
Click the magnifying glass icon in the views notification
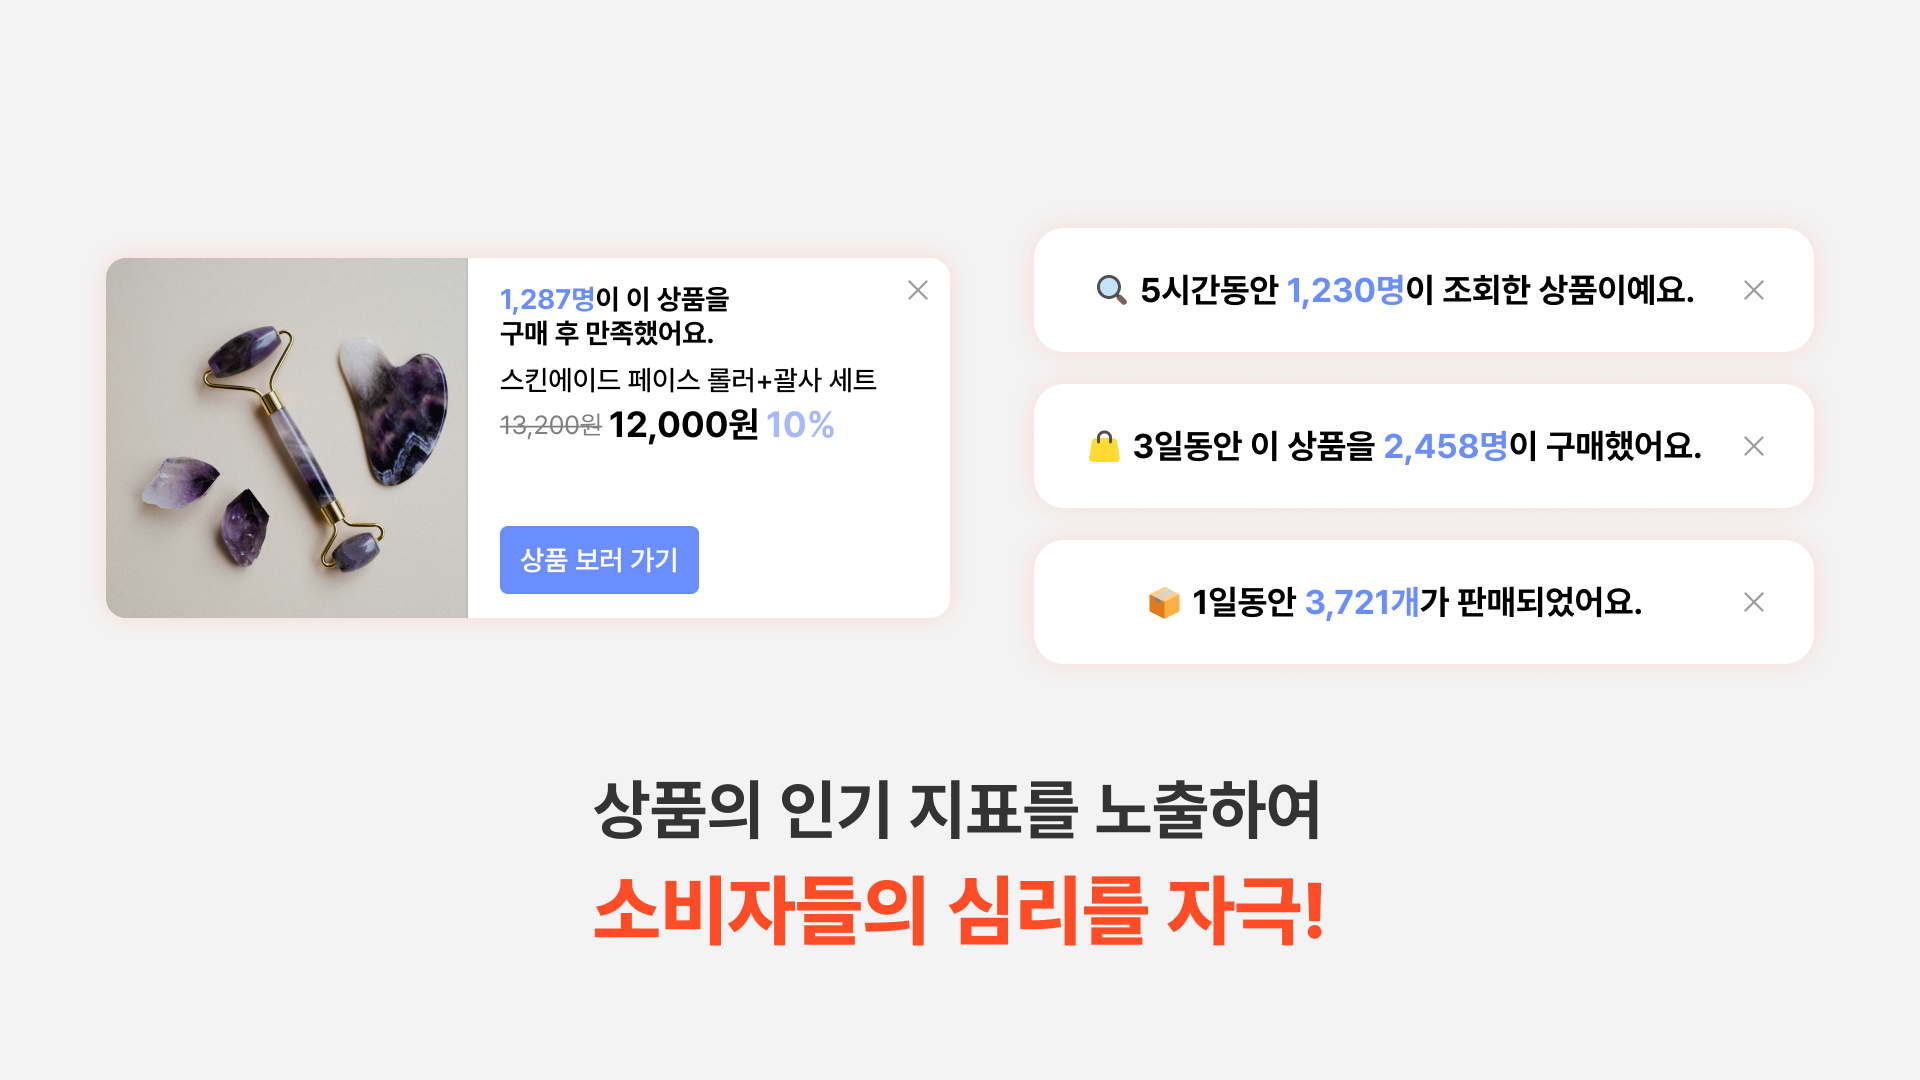pyautogui.click(x=1111, y=290)
